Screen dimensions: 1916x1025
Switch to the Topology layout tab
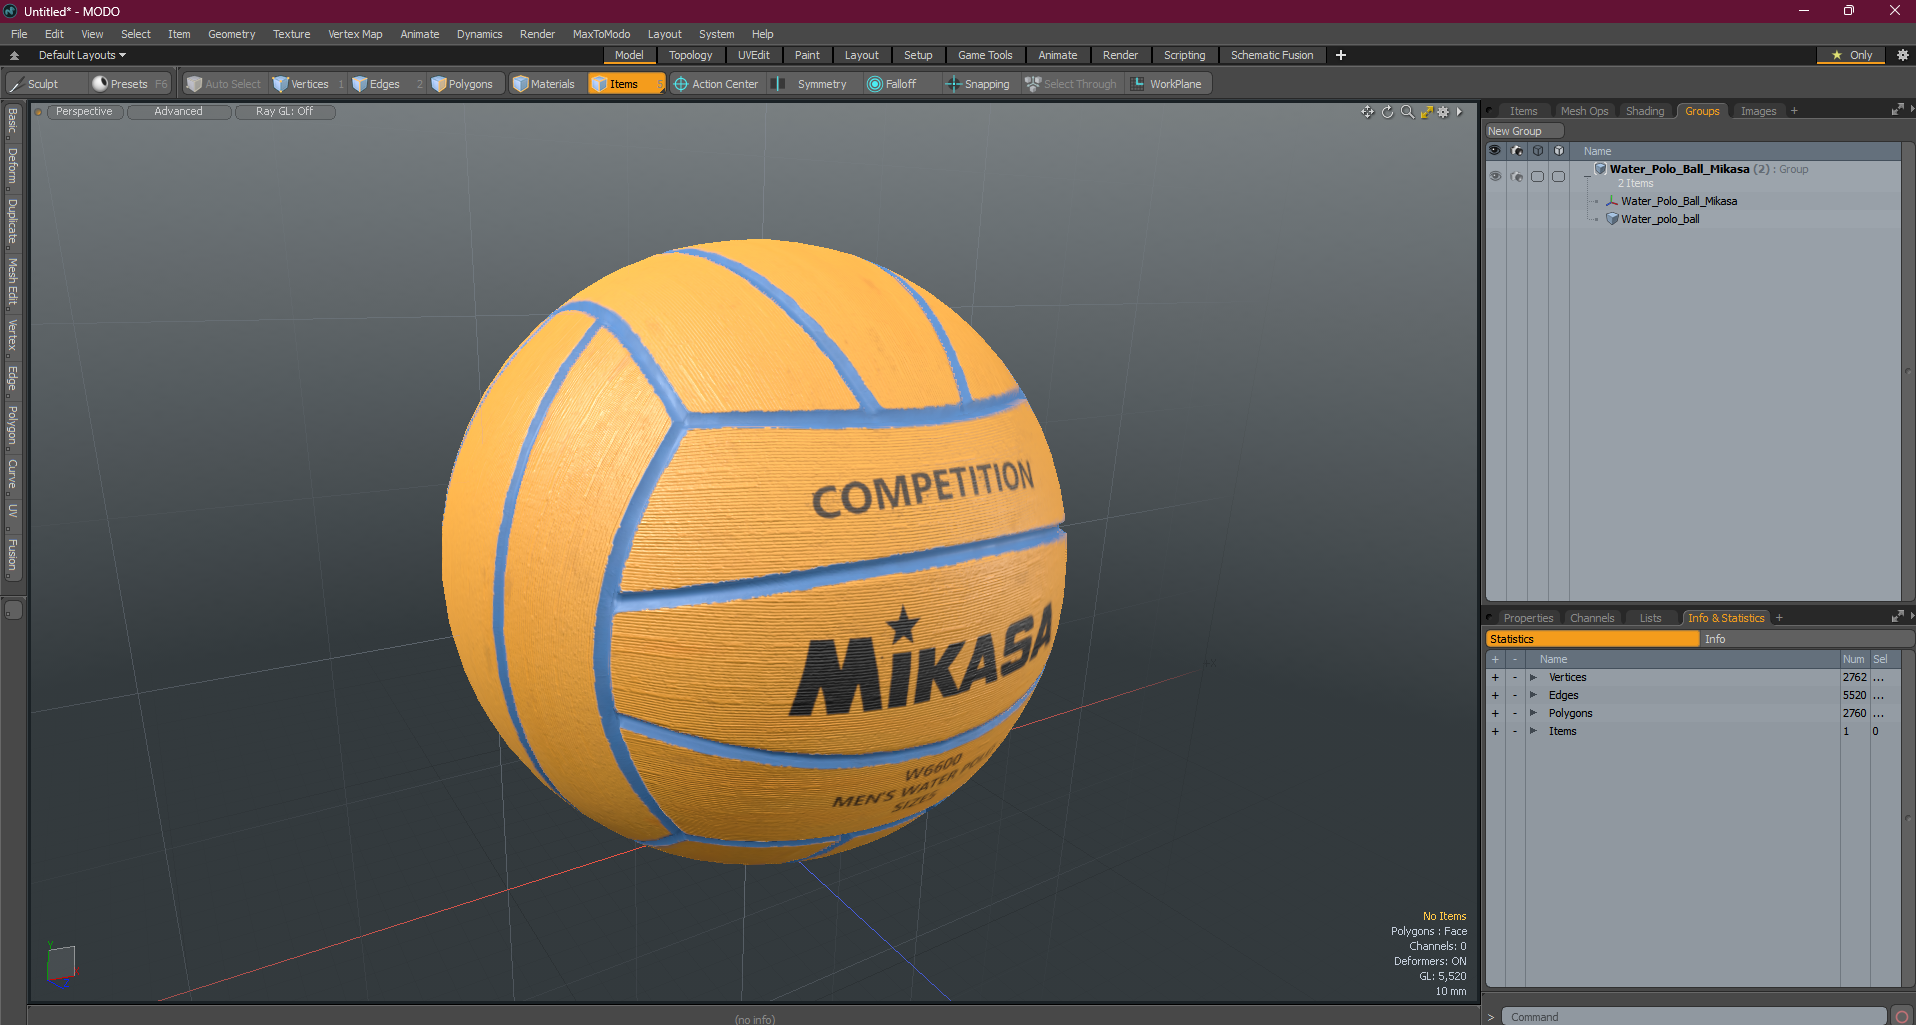pos(690,55)
